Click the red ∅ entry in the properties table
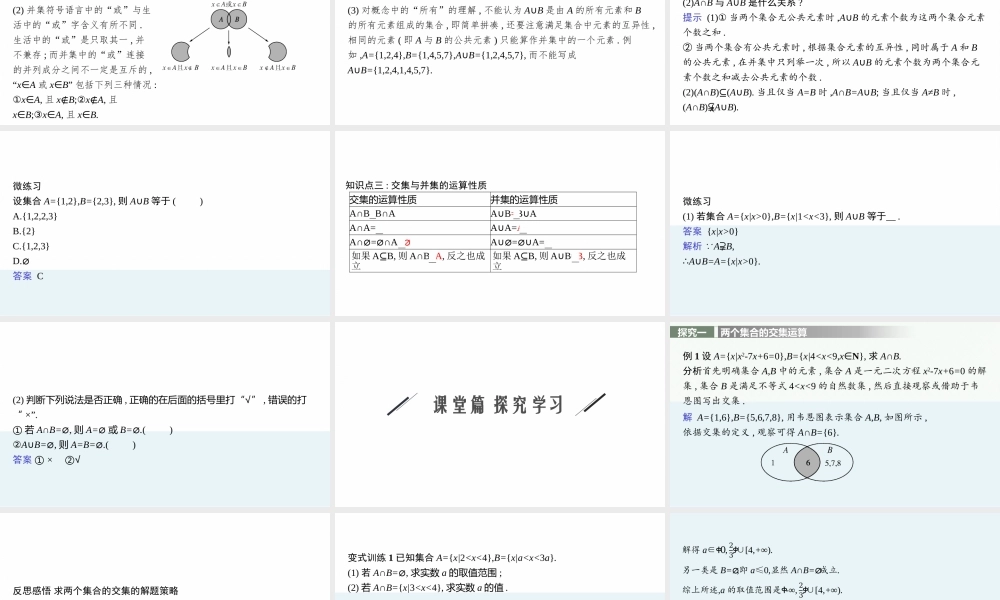1000x600 pixels. (407, 241)
